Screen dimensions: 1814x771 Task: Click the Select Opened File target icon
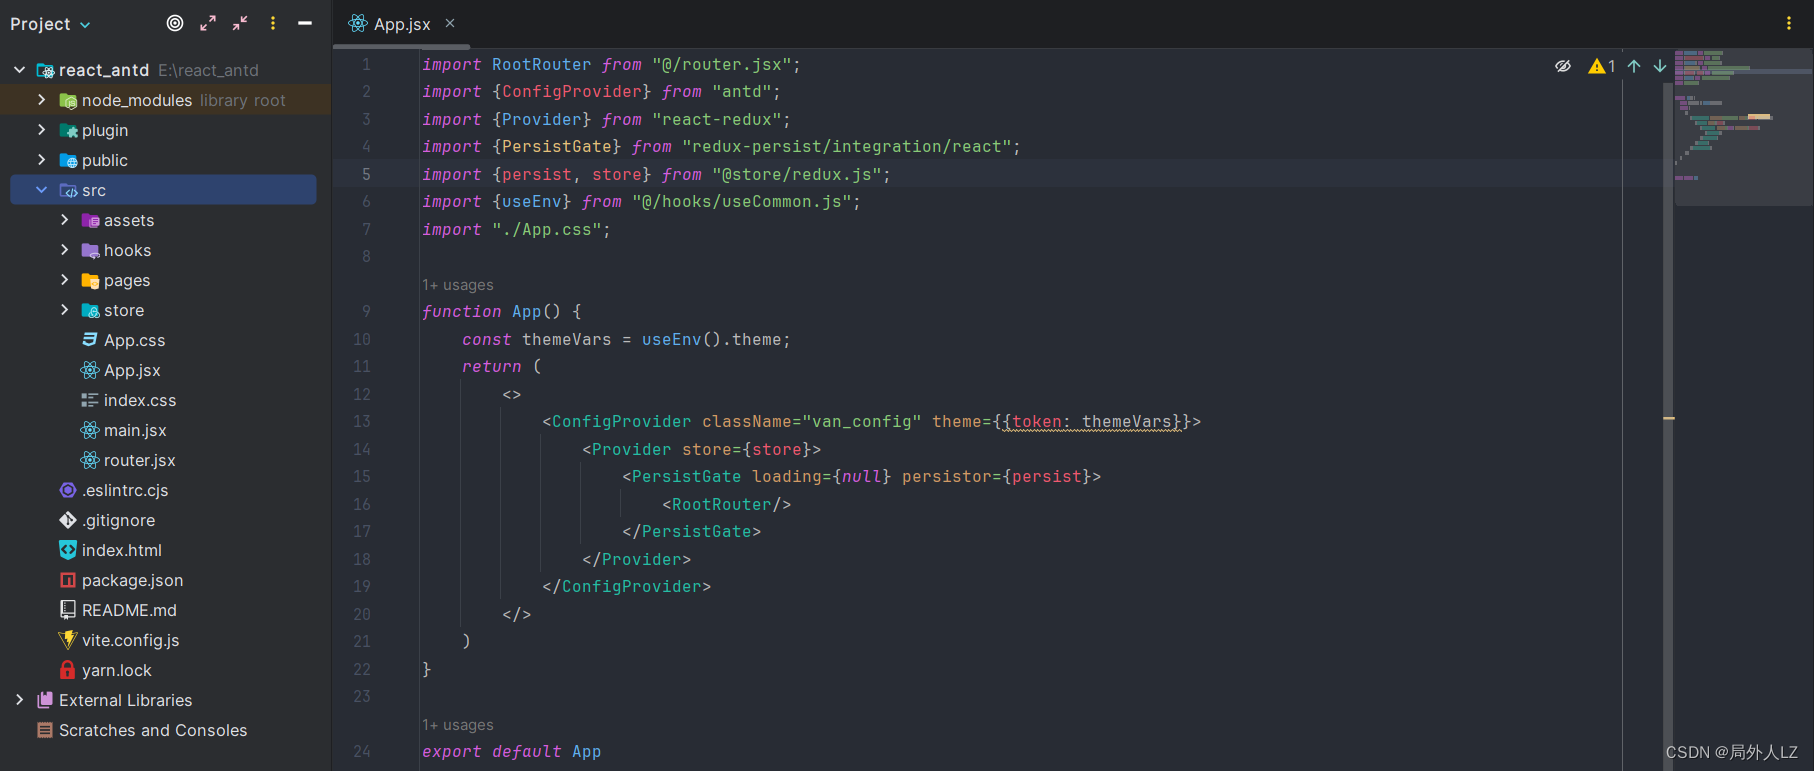click(175, 23)
